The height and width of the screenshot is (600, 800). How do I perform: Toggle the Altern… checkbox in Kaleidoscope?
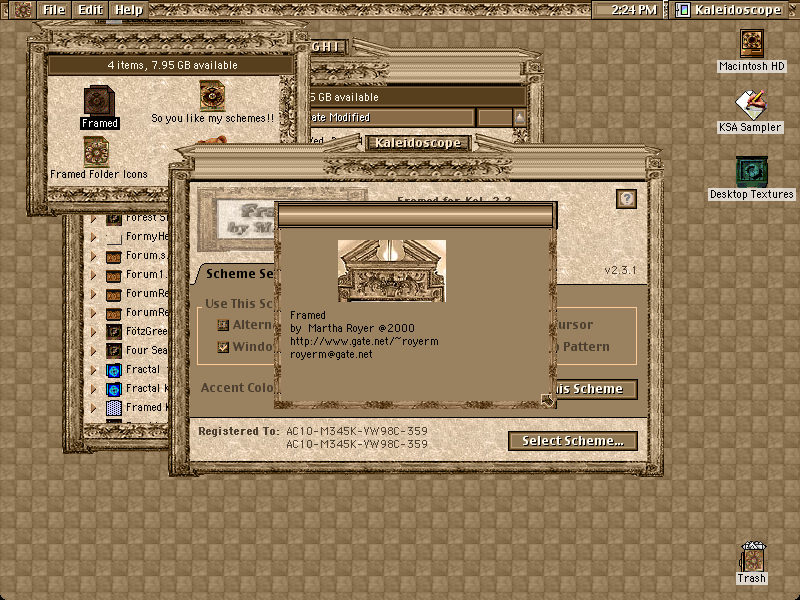coord(223,324)
